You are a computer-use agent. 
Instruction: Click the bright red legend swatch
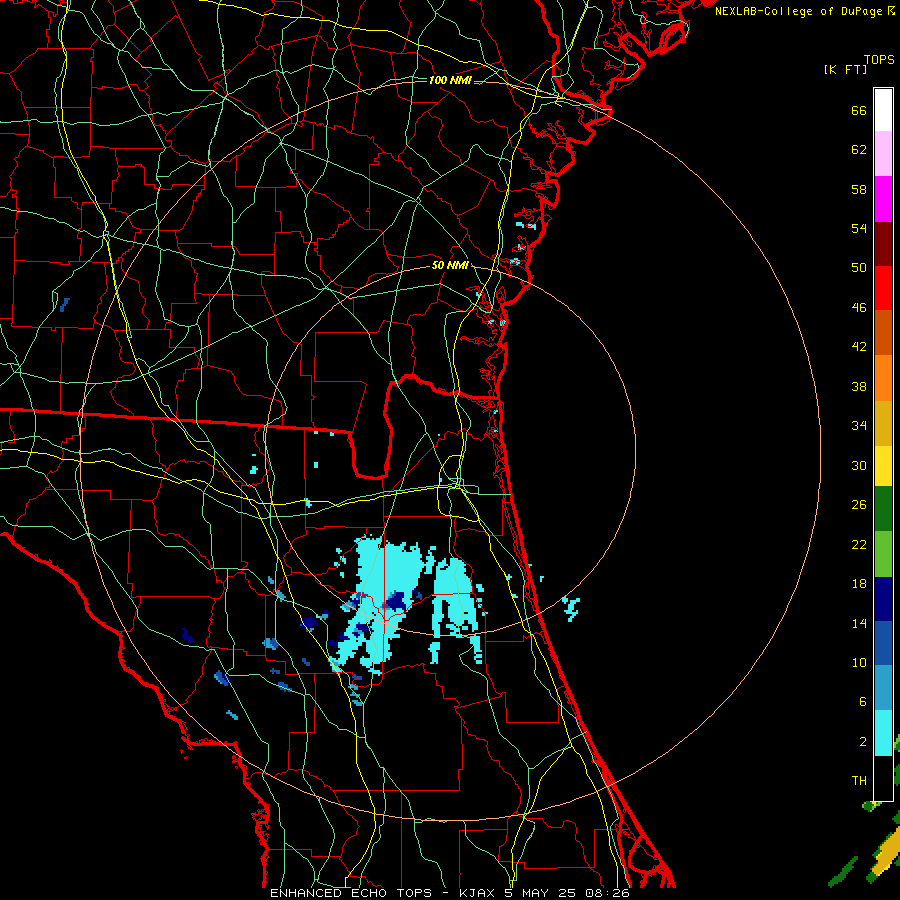click(x=883, y=288)
